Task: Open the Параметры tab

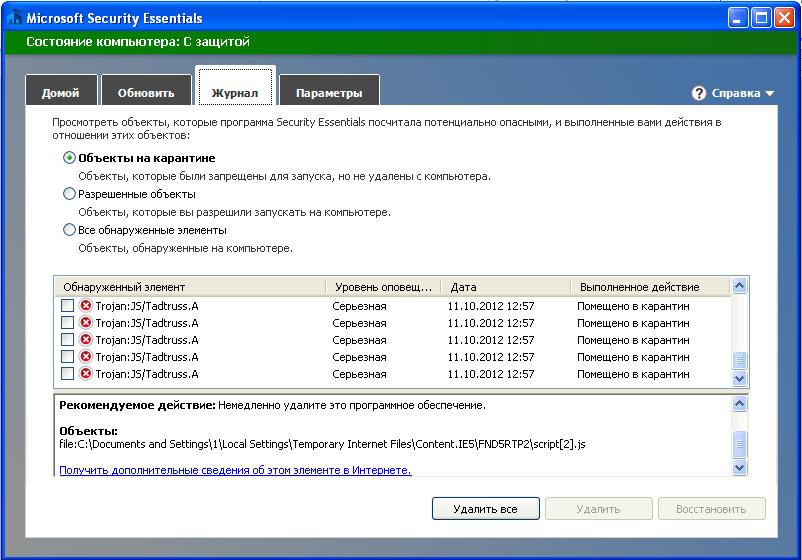Action: (x=329, y=93)
